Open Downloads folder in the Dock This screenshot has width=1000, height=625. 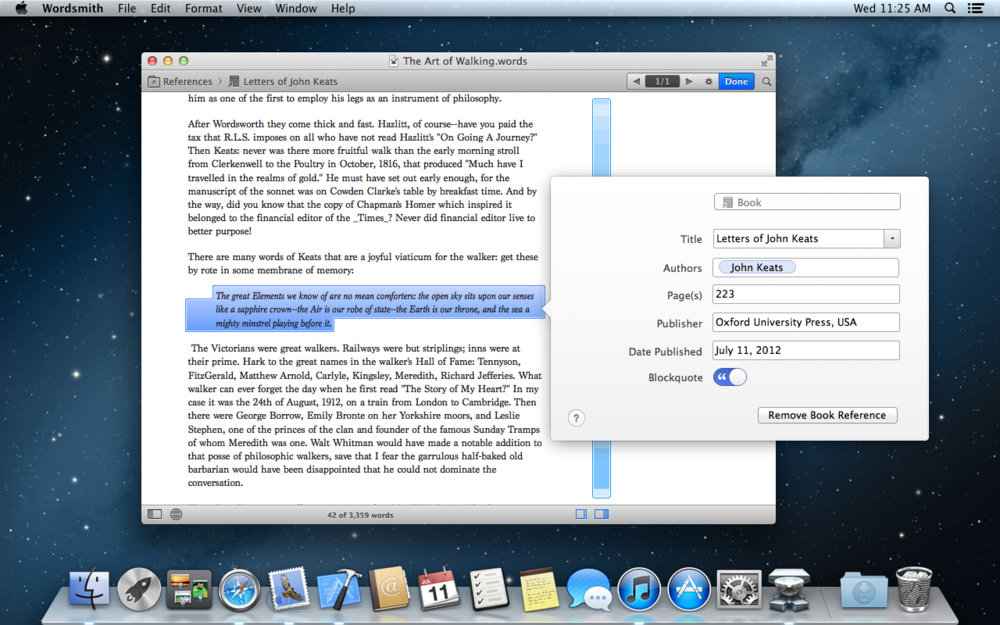click(864, 589)
